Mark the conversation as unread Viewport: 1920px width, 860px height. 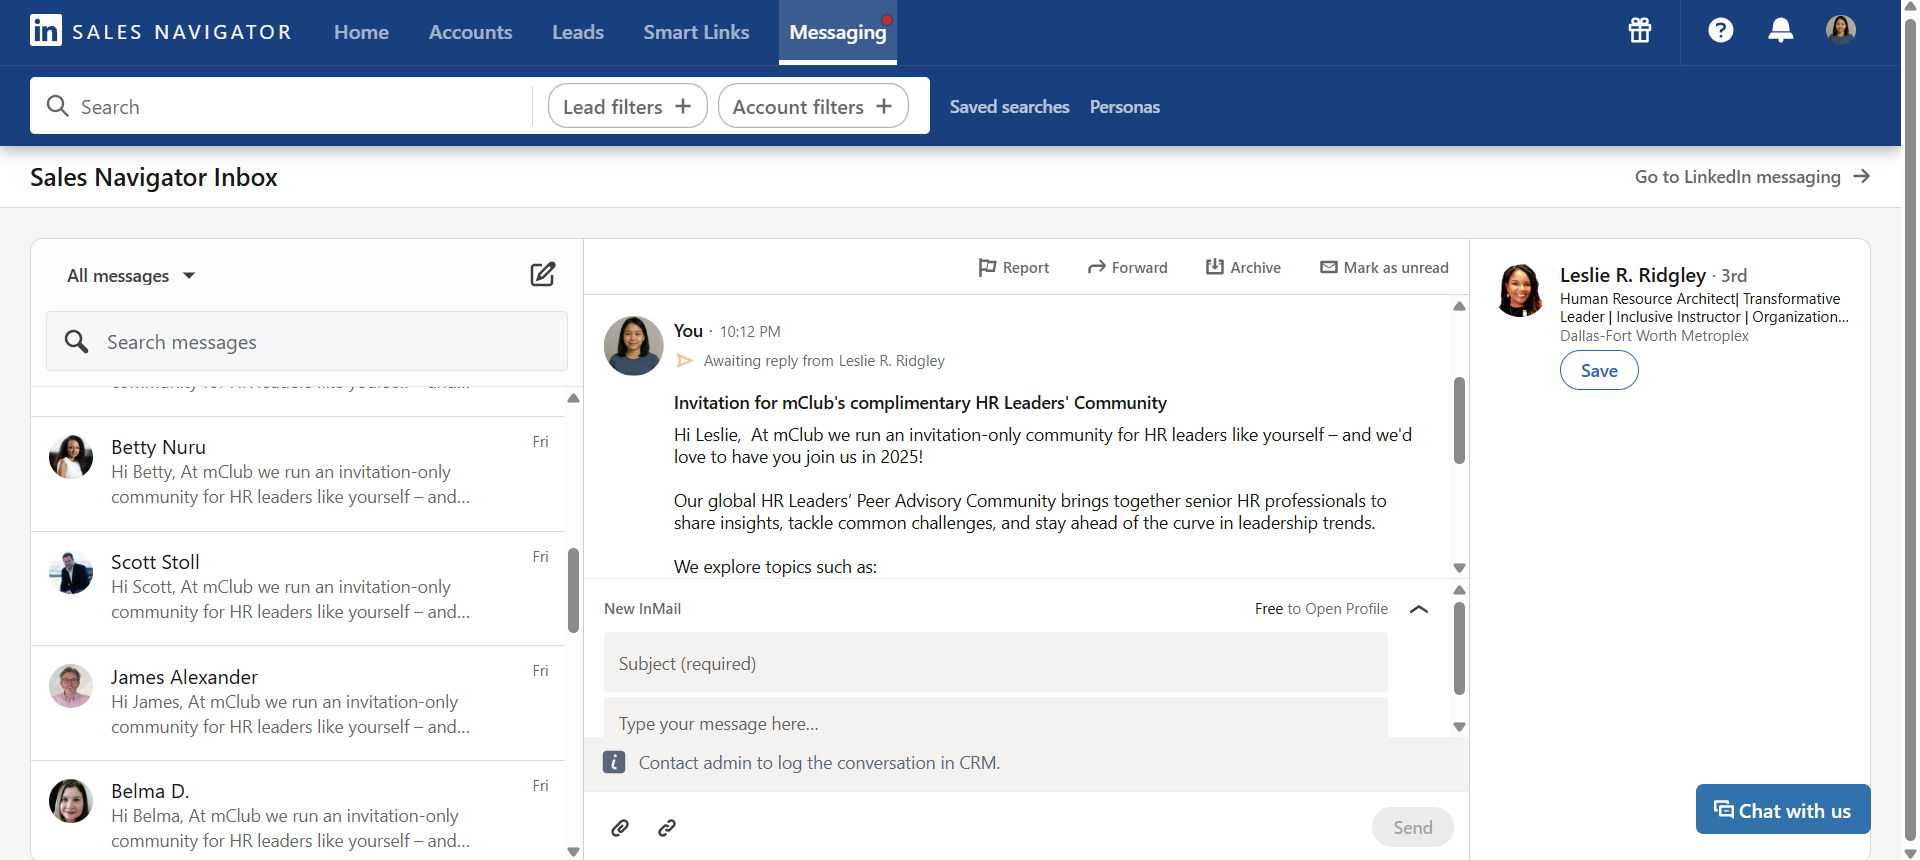[1384, 267]
